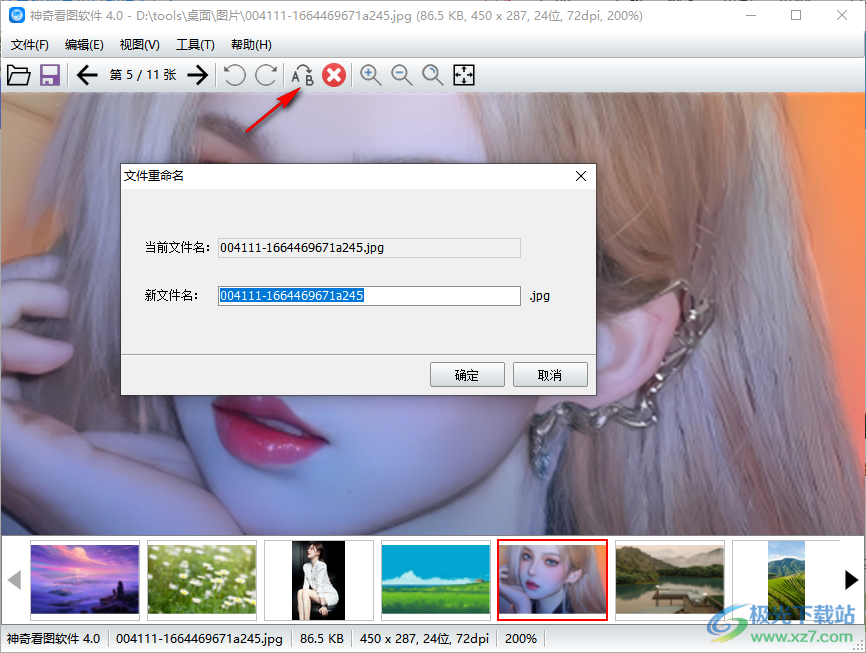Select the daisy flowers thumbnail
The width and height of the screenshot is (866, 653).
point(202,580)
